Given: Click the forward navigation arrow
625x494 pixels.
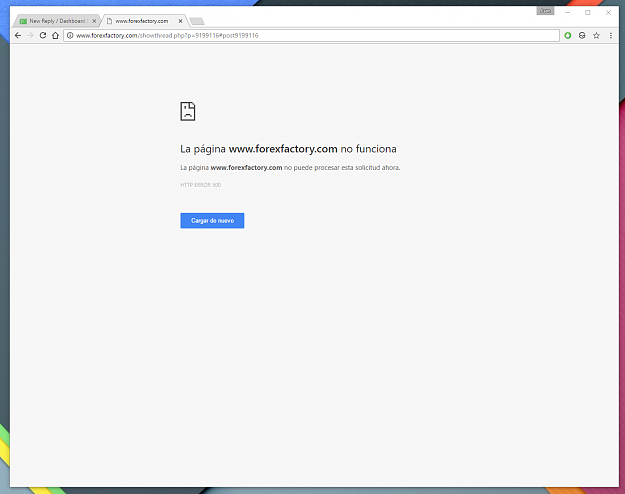Looking at the screenshot, I should (x=30, y=35).
